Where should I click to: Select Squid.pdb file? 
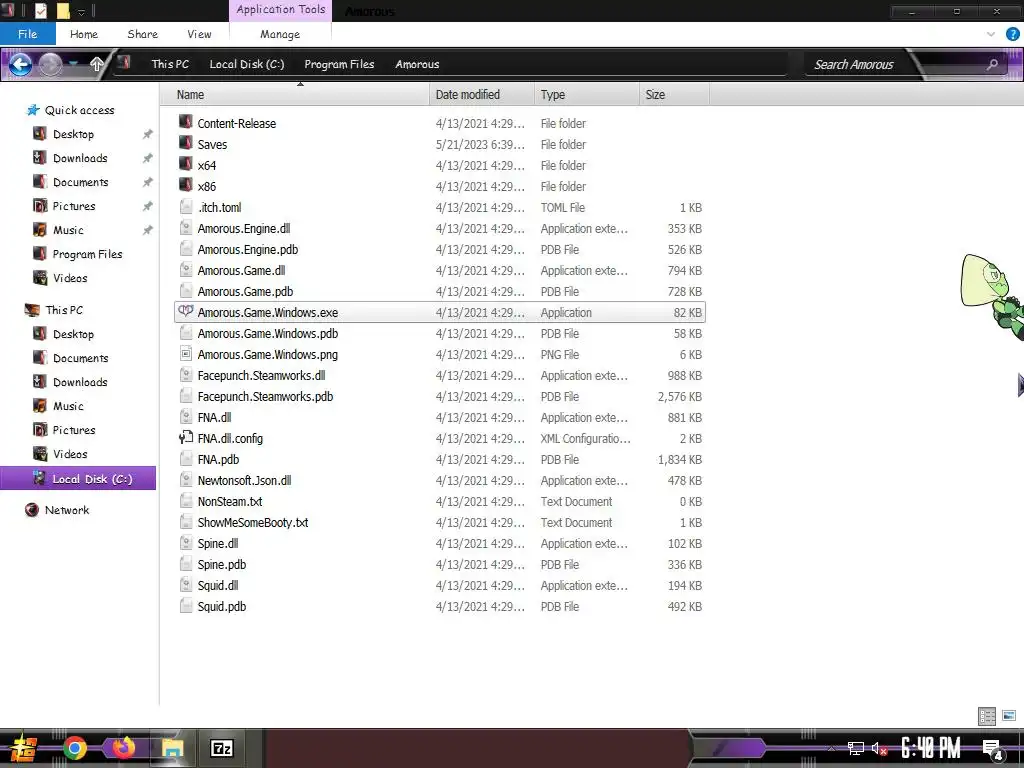(440, 607)
